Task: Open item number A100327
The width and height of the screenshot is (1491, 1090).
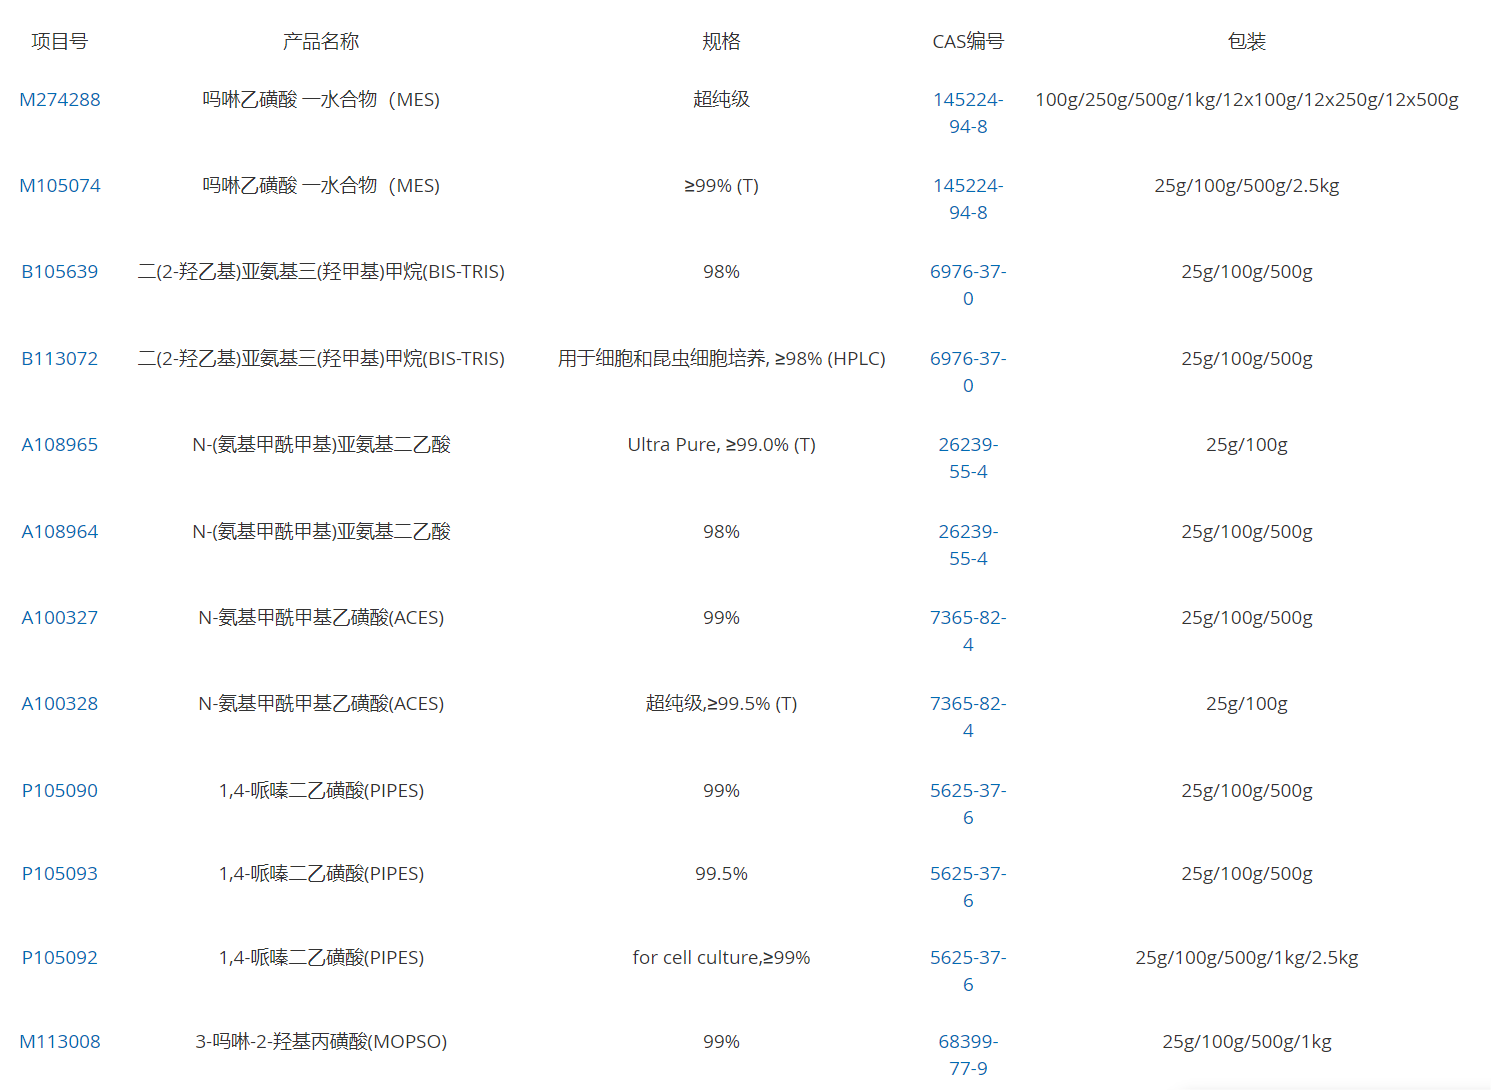Action: (x=60, y=618)
